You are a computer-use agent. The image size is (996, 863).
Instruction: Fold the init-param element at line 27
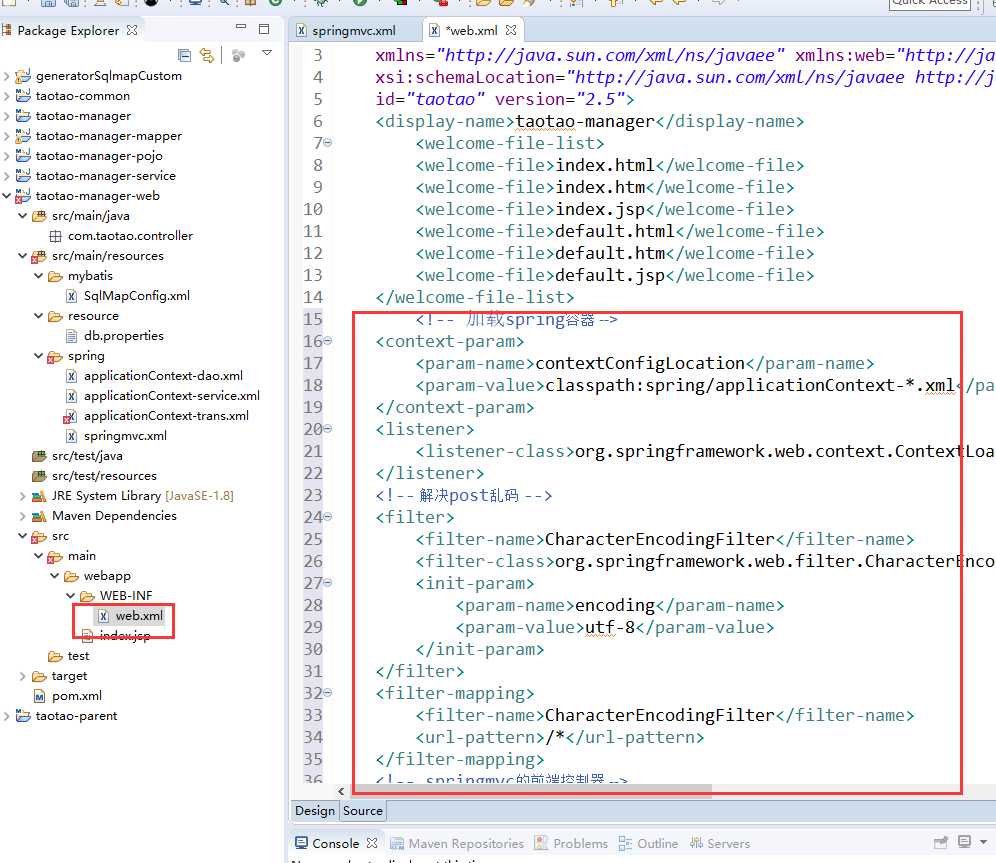click(x=328, y=583)
